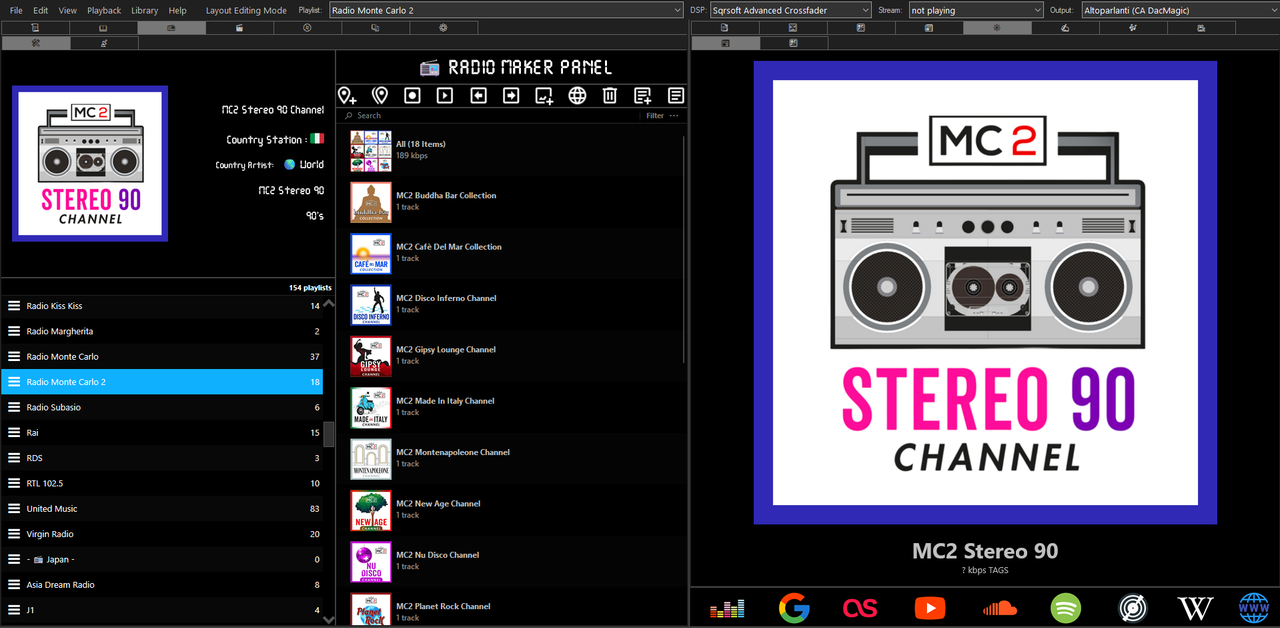Open the File menu

16,10
